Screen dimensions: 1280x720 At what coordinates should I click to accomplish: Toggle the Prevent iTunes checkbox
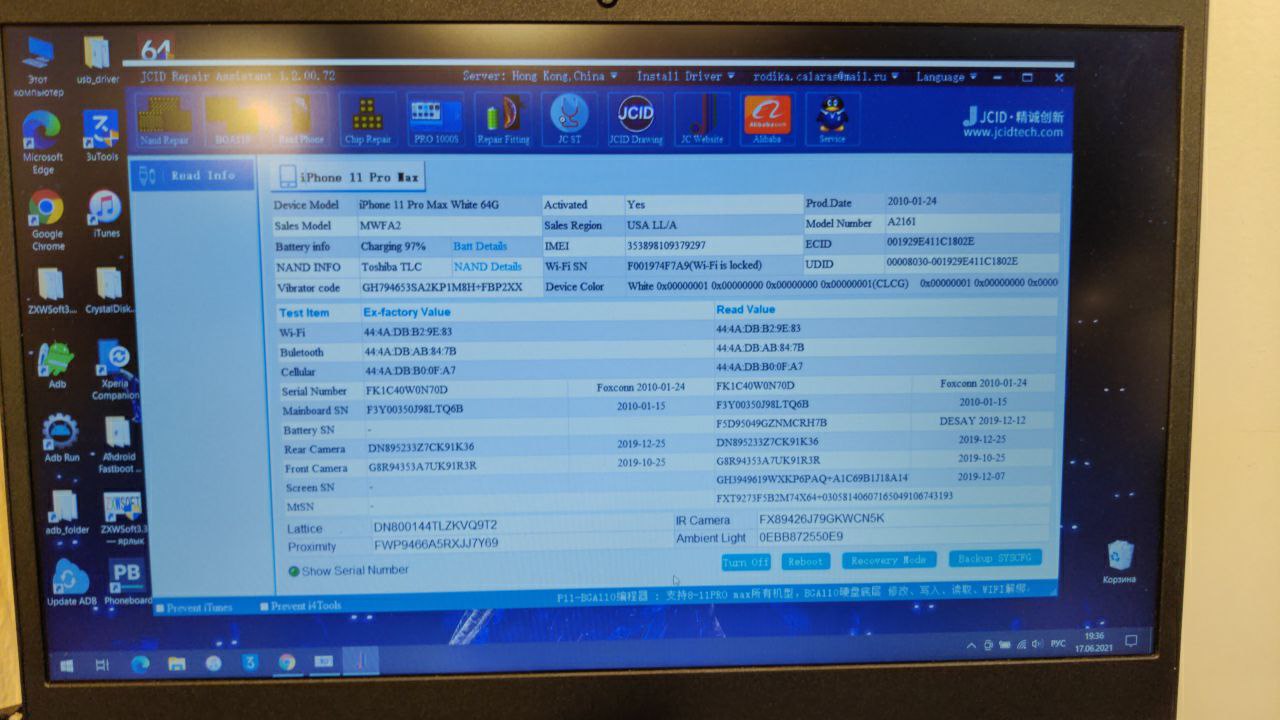[161, 607]
